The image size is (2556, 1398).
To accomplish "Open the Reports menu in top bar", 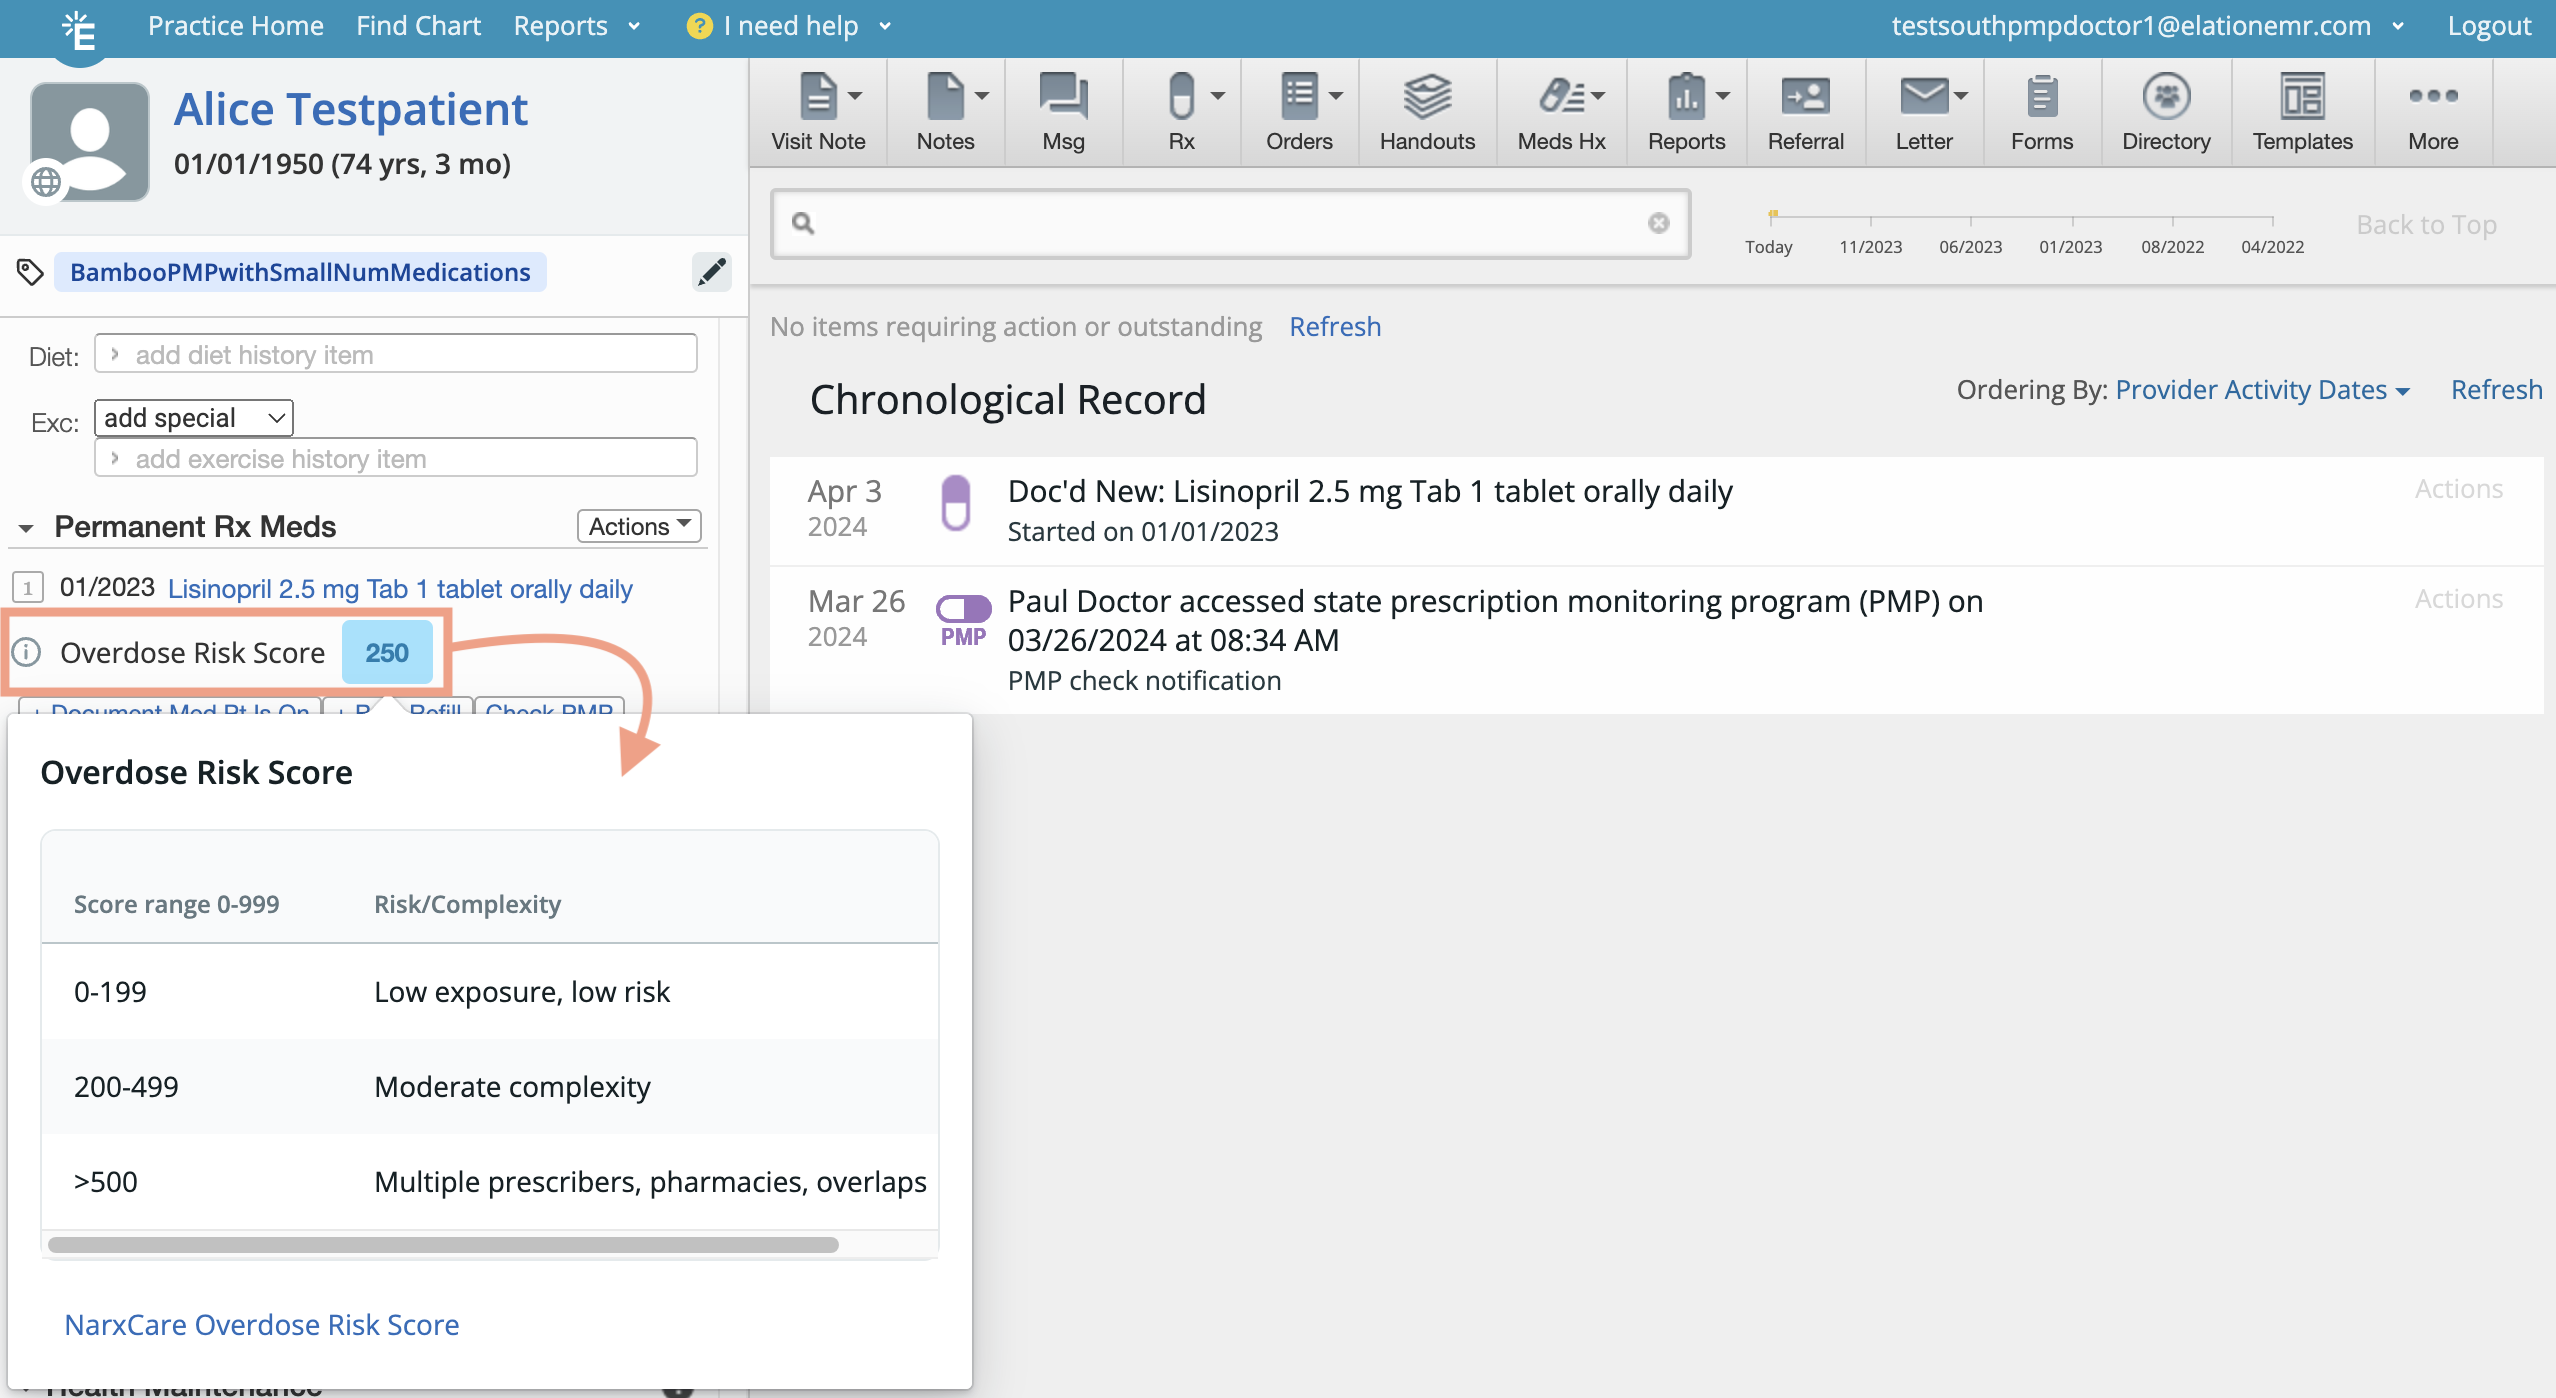I will pos(575,26).
